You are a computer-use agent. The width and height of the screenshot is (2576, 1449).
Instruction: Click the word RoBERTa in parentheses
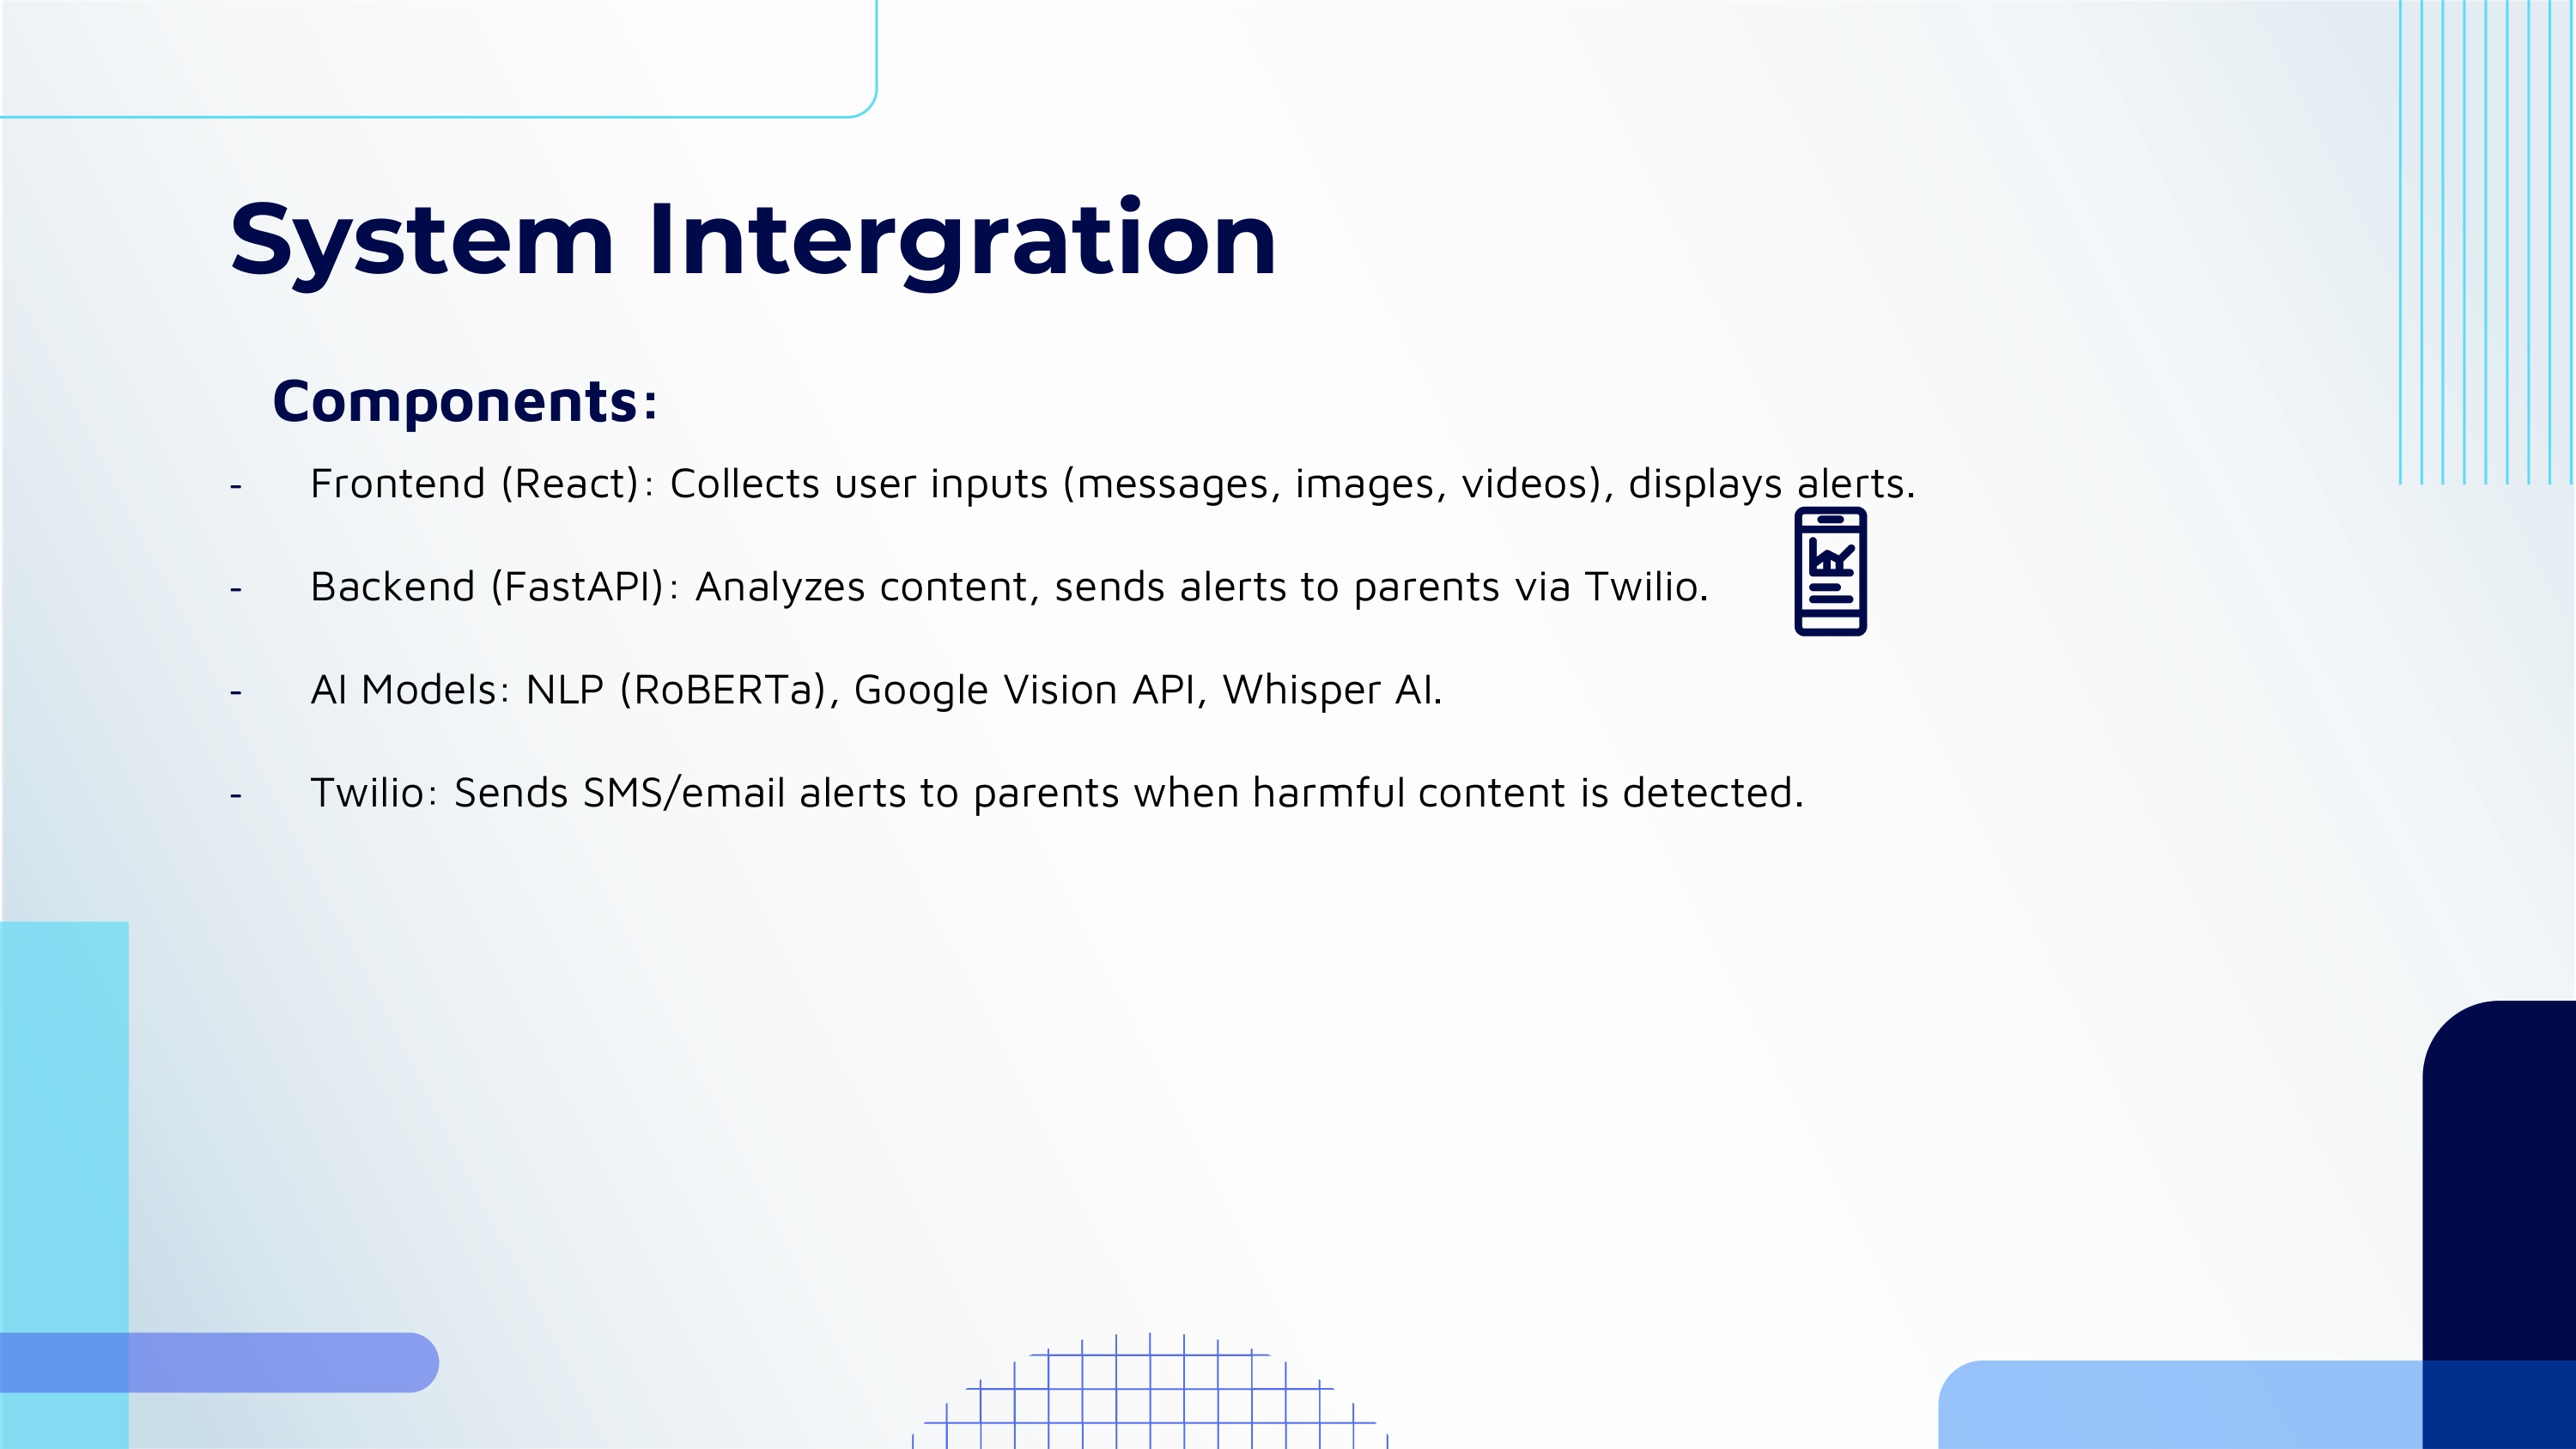723,690
